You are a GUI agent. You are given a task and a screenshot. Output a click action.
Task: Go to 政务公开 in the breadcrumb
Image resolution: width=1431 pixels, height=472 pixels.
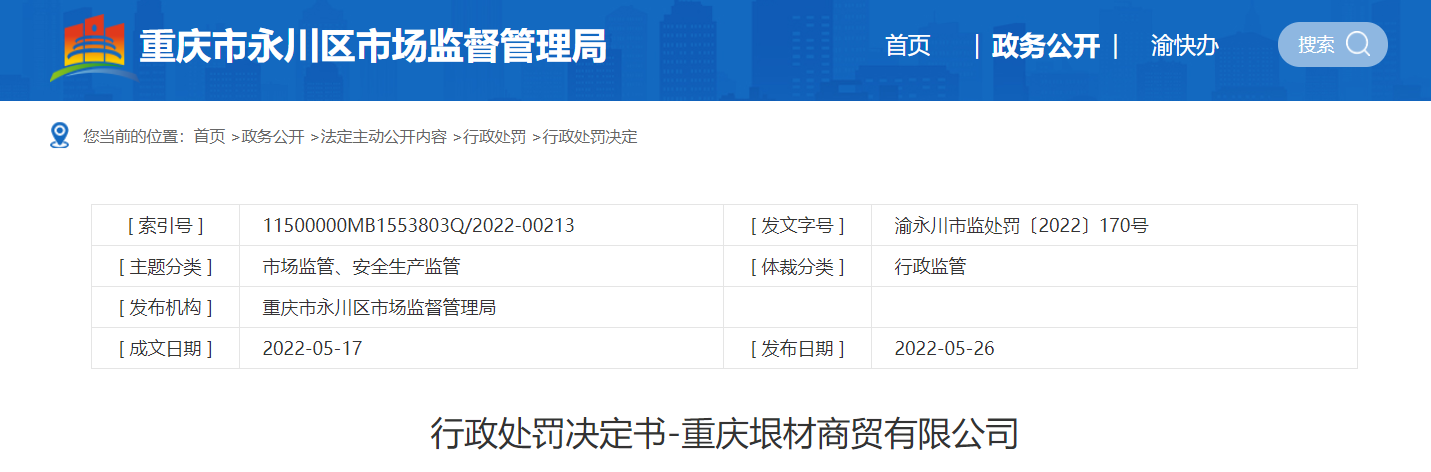click(272, 137)
